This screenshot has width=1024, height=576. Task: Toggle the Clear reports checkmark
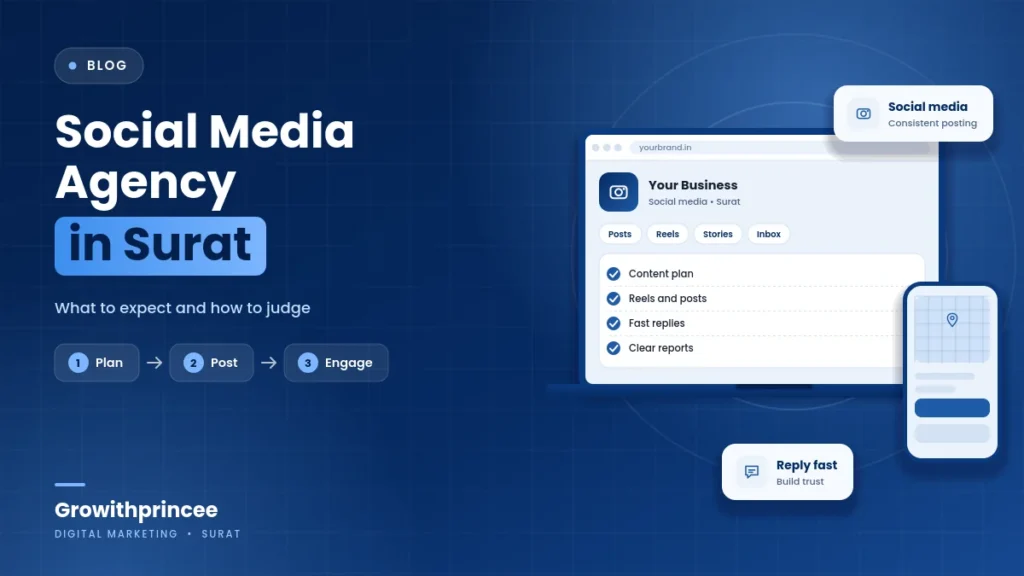tap(613, 348)
